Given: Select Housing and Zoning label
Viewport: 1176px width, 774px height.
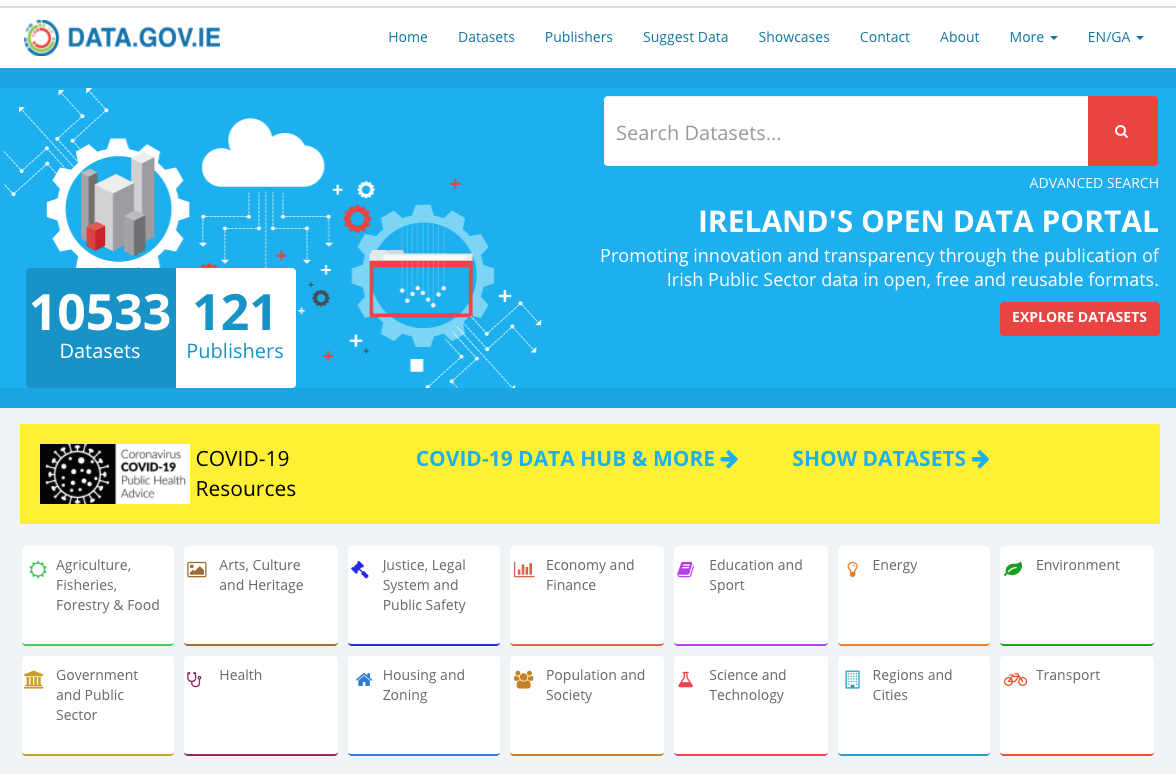Looking at the screenshot, I should click(x=424, y=686).
